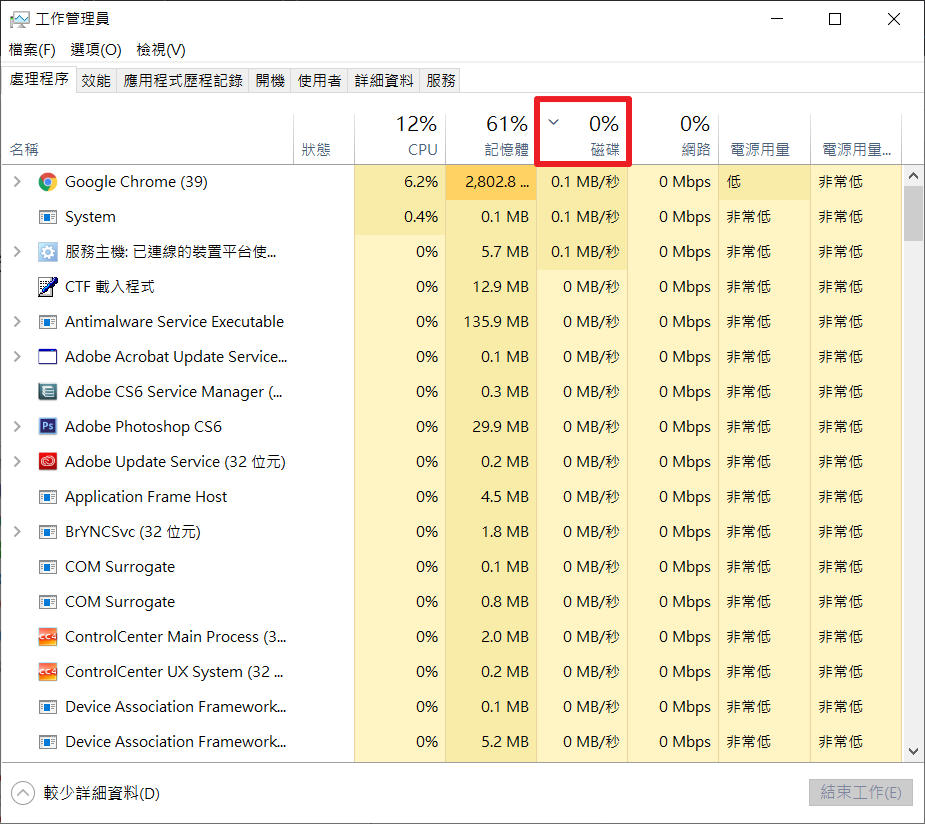Open the 檢視(V) menu
The image size is (925, 824).
(x=161, y=50)
